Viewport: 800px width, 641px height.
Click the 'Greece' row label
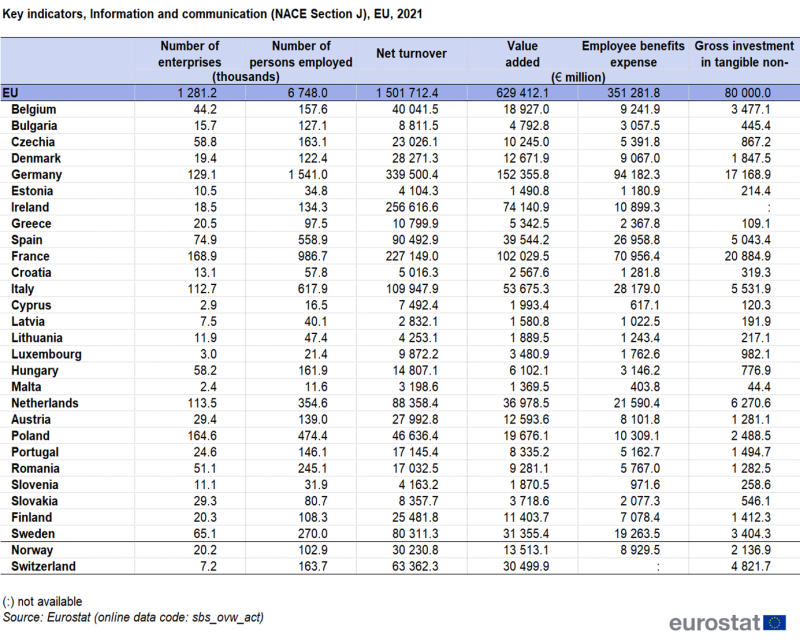point(31,224)
